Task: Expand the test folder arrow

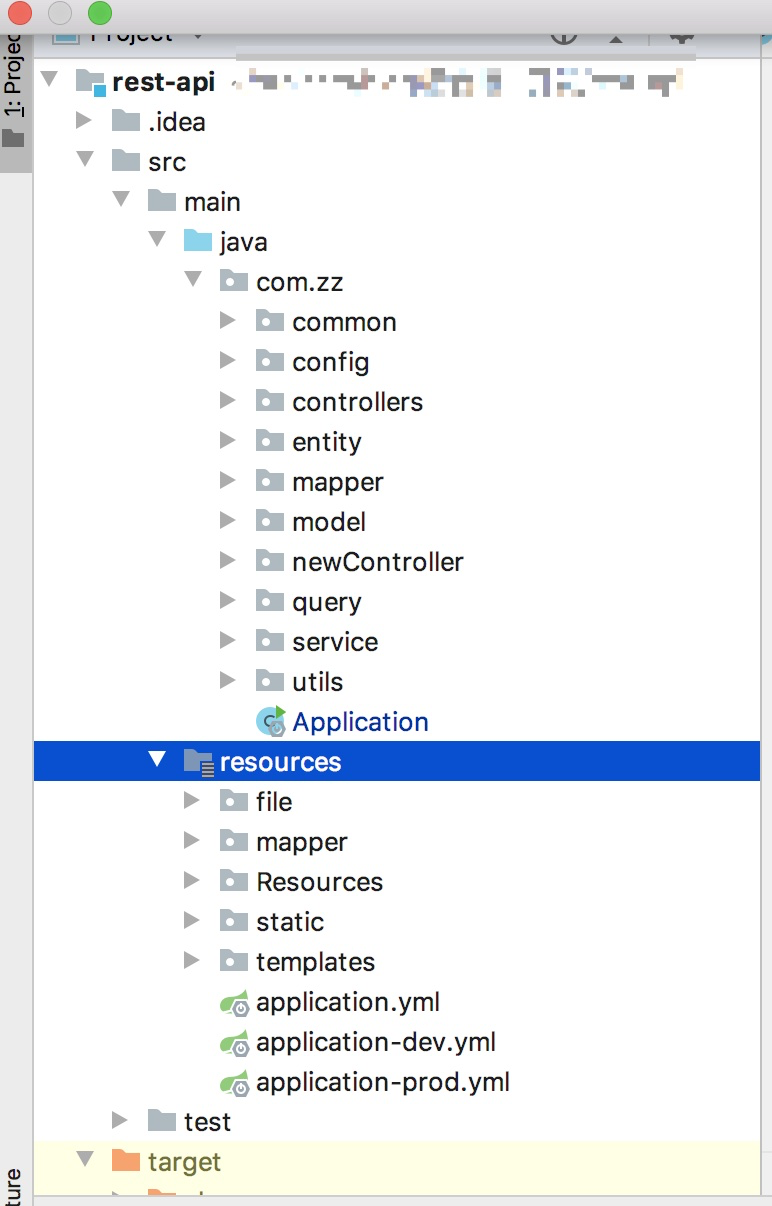Action: [120, 1120]
